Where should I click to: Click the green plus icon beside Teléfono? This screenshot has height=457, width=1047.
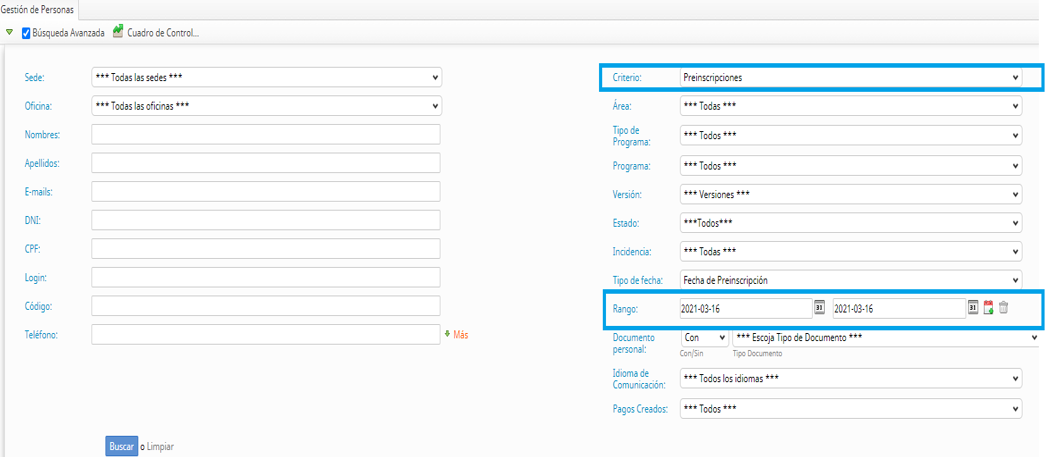point(447,334)
